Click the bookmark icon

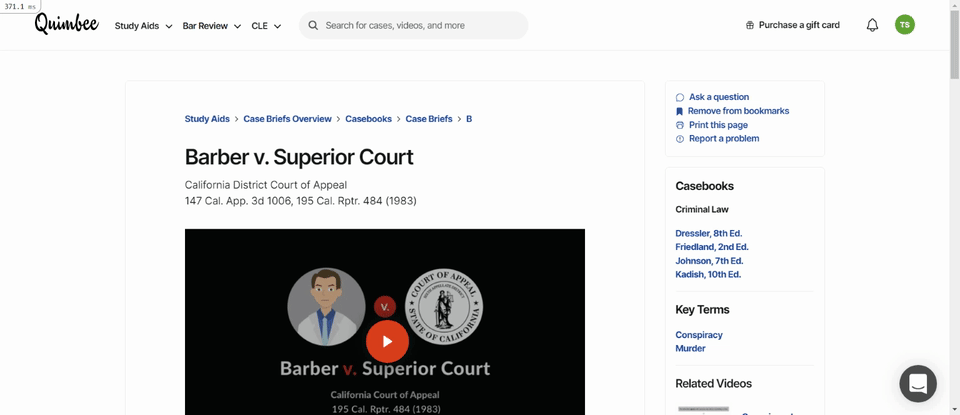tap(679, 111)
